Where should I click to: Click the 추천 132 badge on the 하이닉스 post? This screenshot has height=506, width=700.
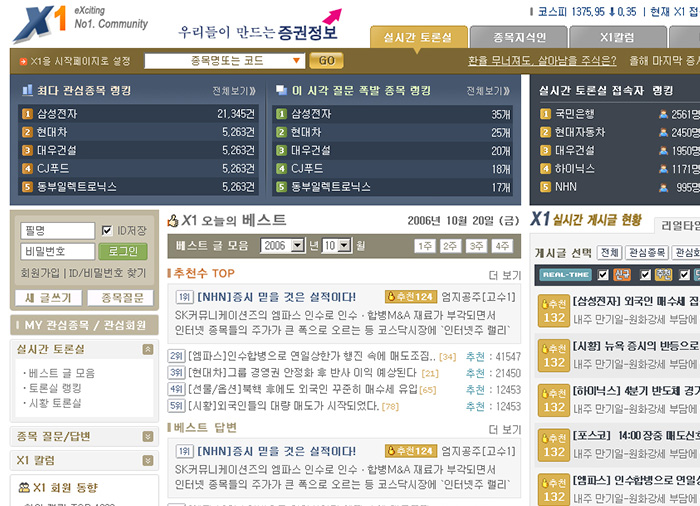click(x=554, y=400)
